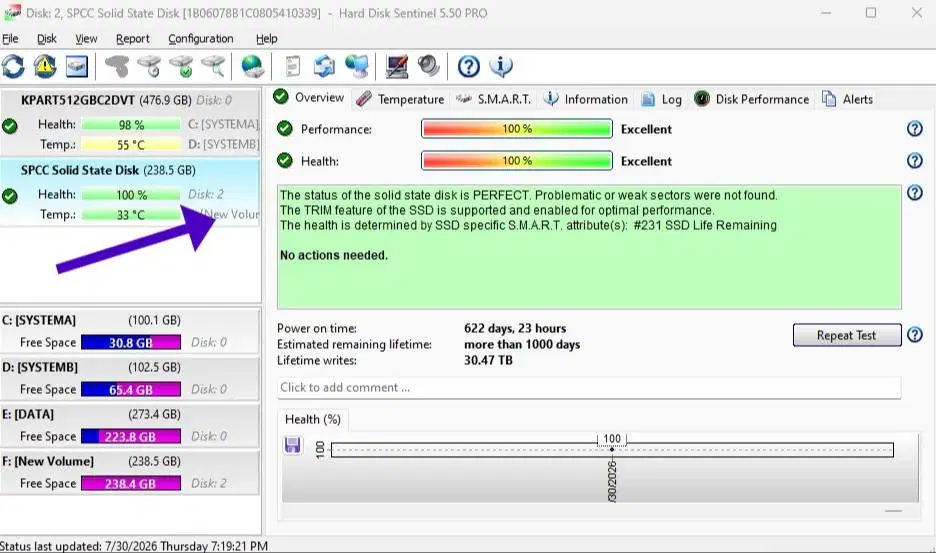Image resolution: width=936 pixels, height=553 pixels.
Task: Switch to the Temperature tab
Action: tap(400, 99)
